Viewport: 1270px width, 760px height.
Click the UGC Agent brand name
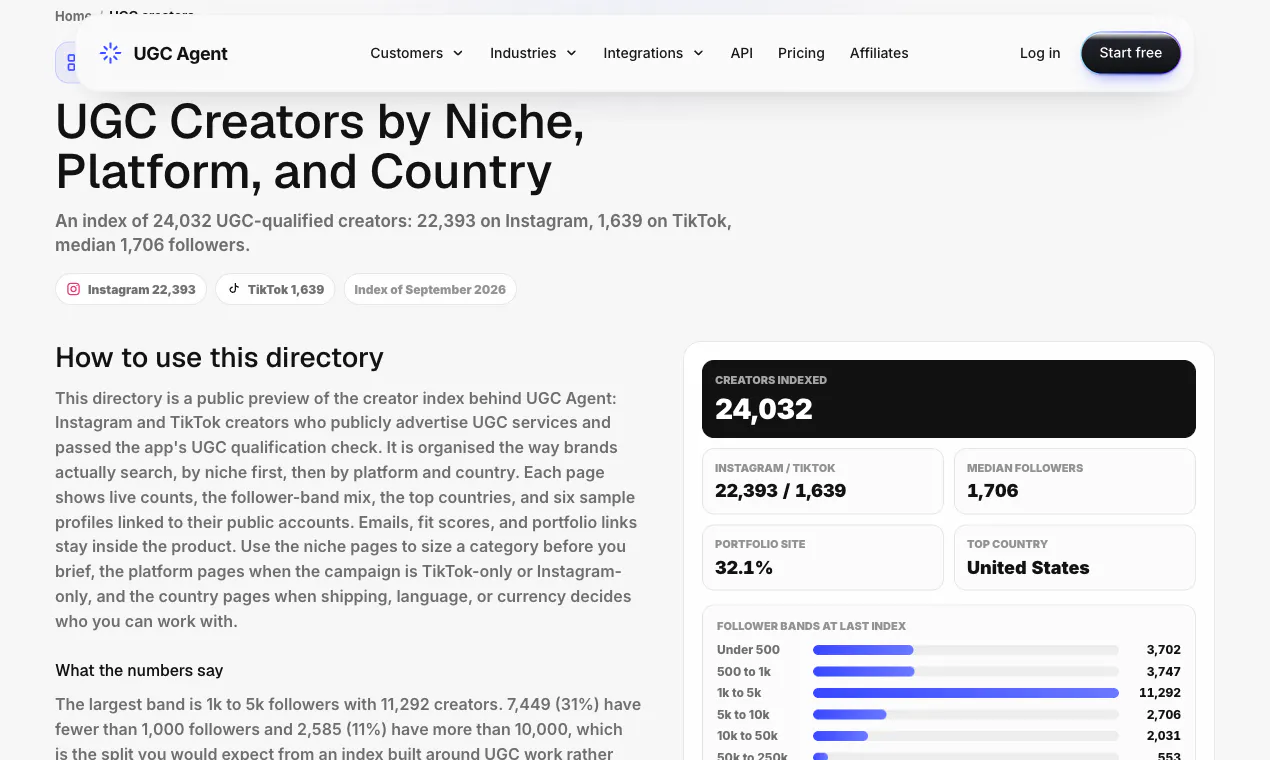[181, 54]
